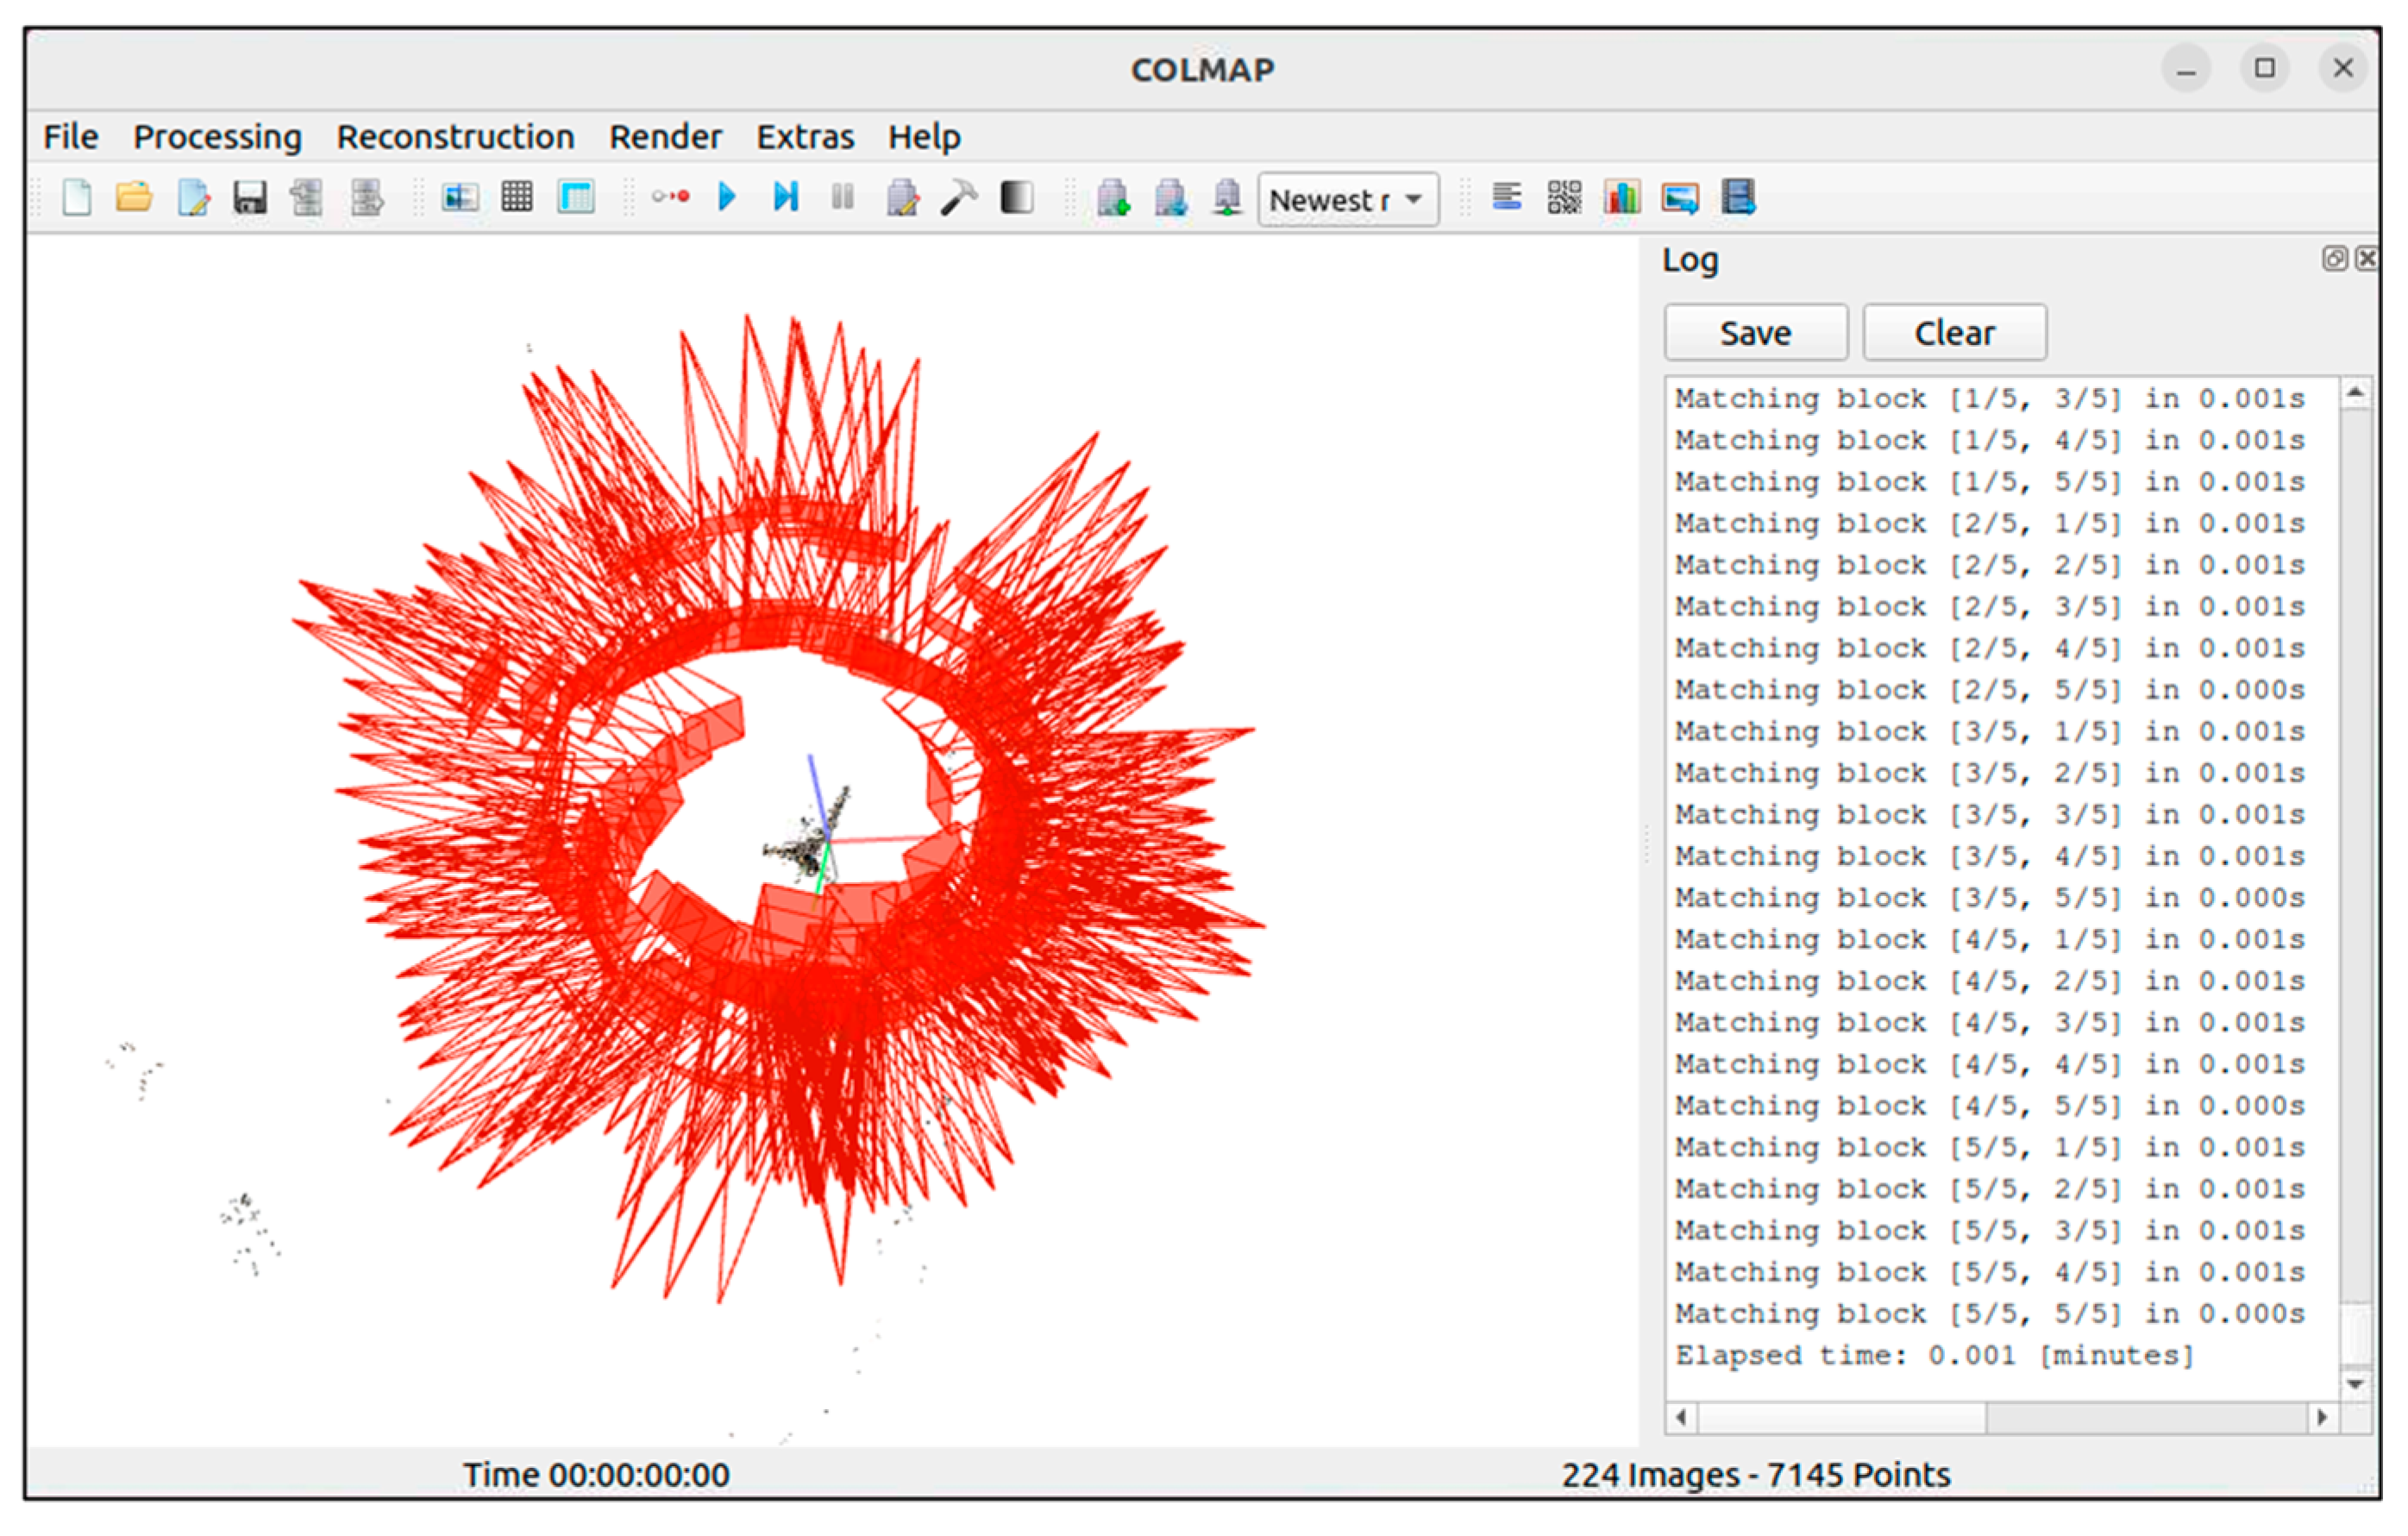Open project using the folder icon
The image size is (2408, 1536).
click(134, 197)
